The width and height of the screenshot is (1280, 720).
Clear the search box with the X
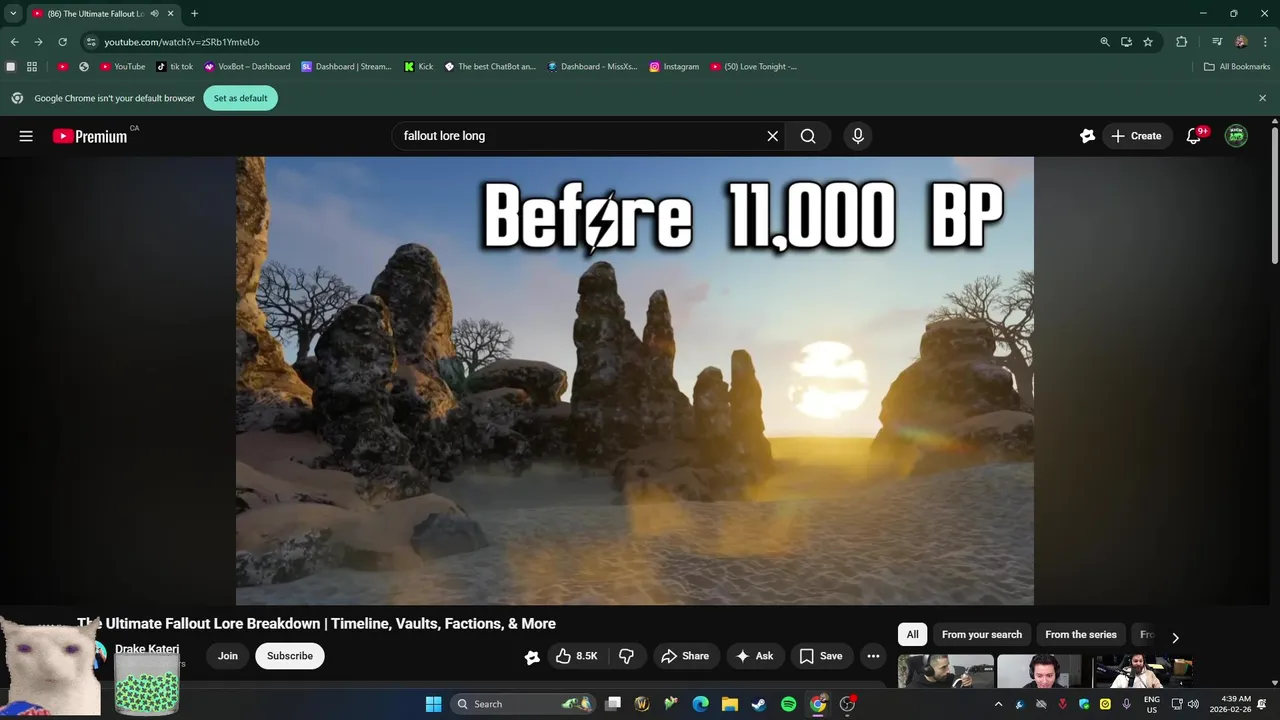(772, 136)
